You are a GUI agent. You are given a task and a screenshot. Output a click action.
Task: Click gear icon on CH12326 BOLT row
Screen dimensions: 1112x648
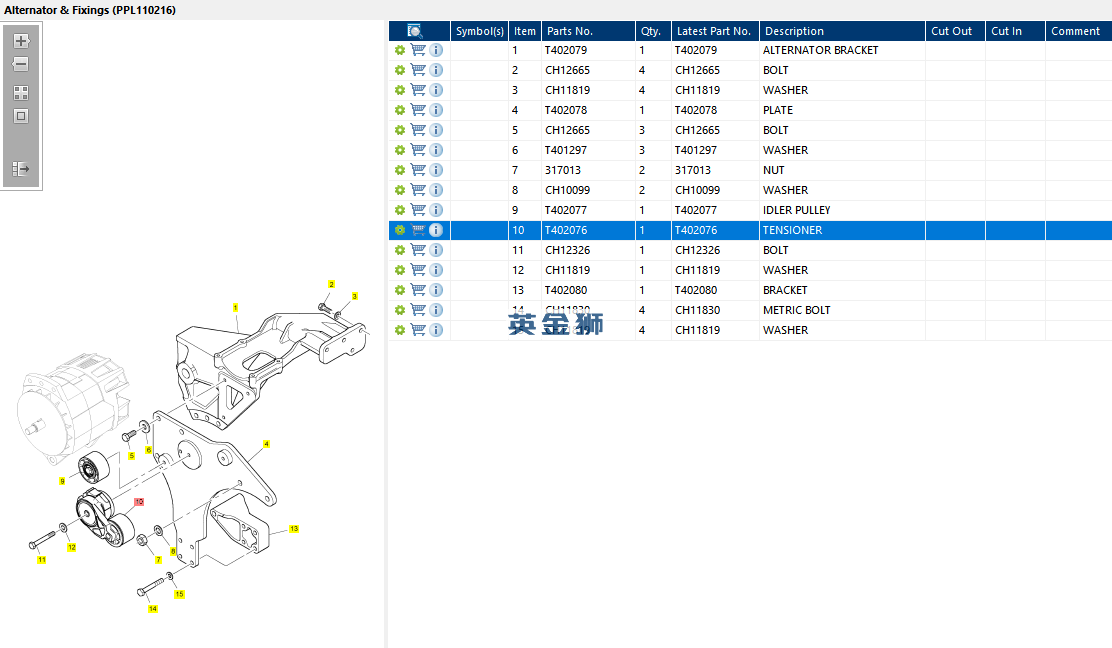[x=400, y=250]
